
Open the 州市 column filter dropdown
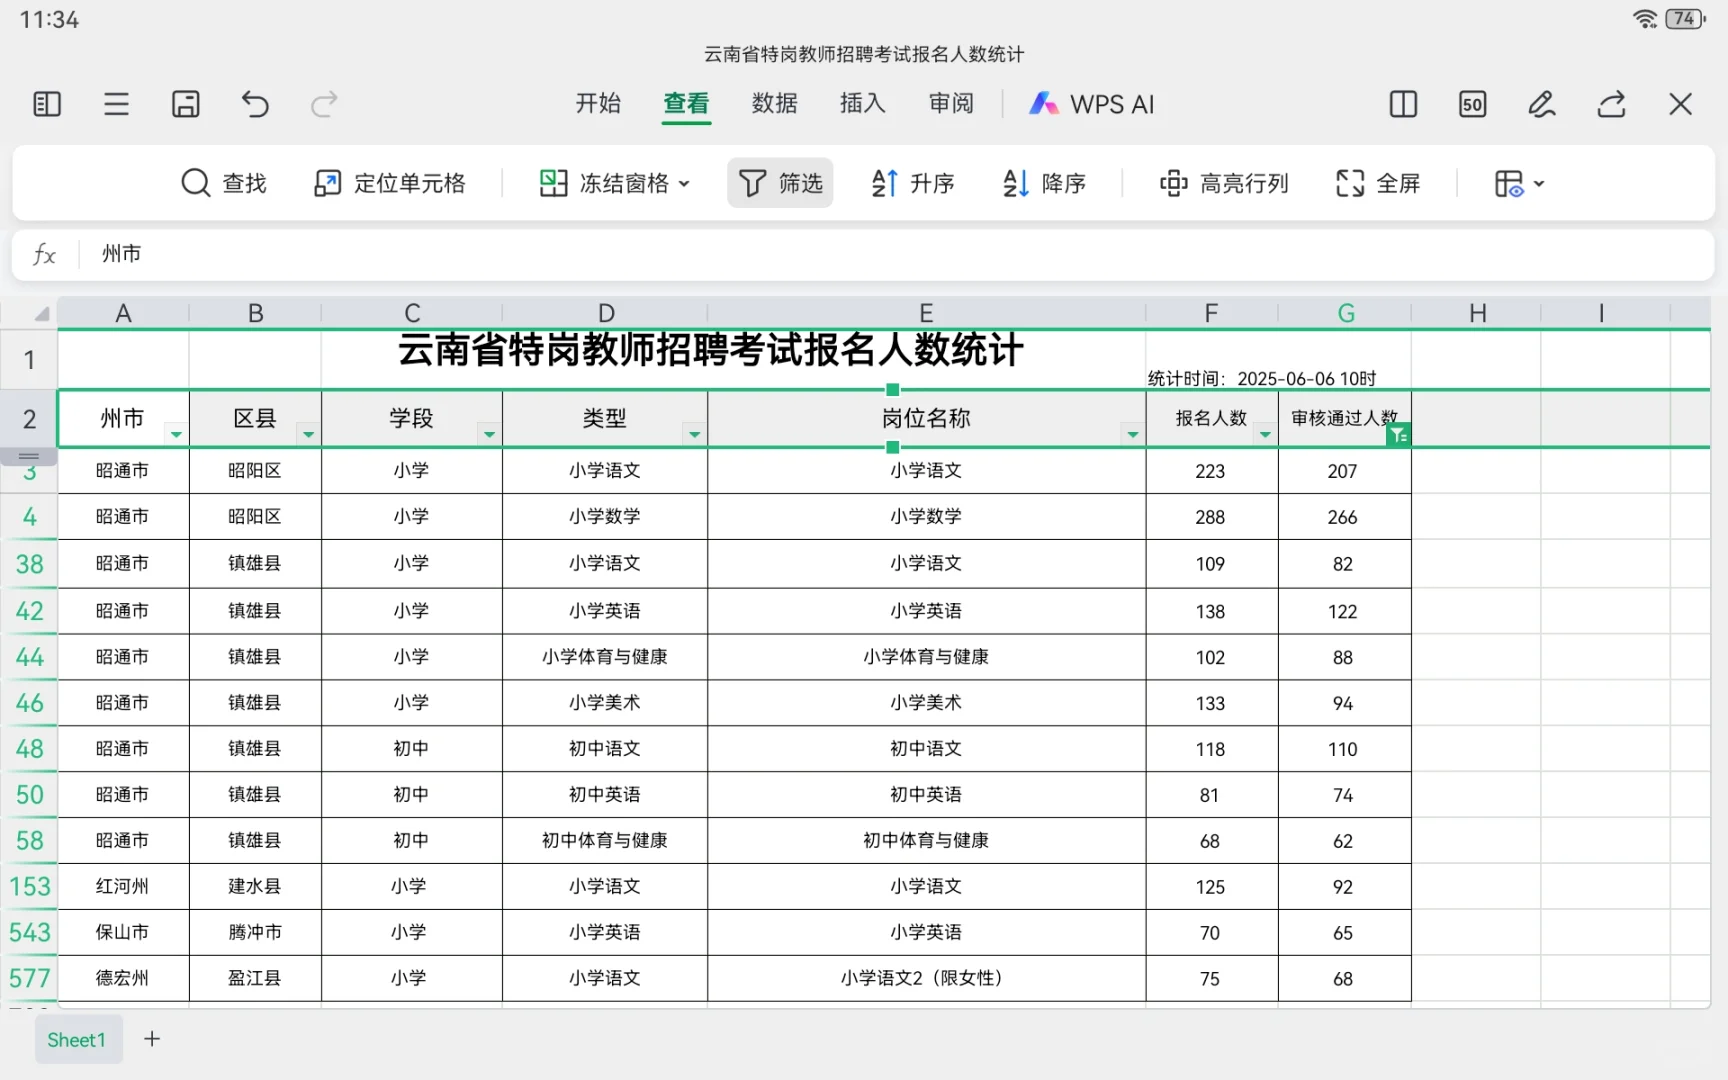(x=175, y=434)
